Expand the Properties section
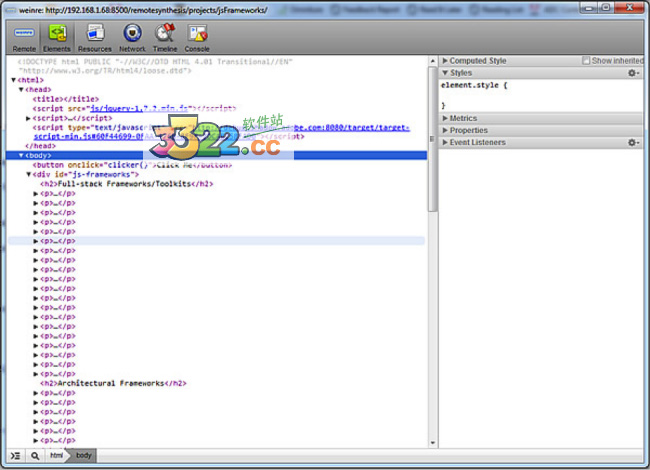 click(x=445, y=130)
